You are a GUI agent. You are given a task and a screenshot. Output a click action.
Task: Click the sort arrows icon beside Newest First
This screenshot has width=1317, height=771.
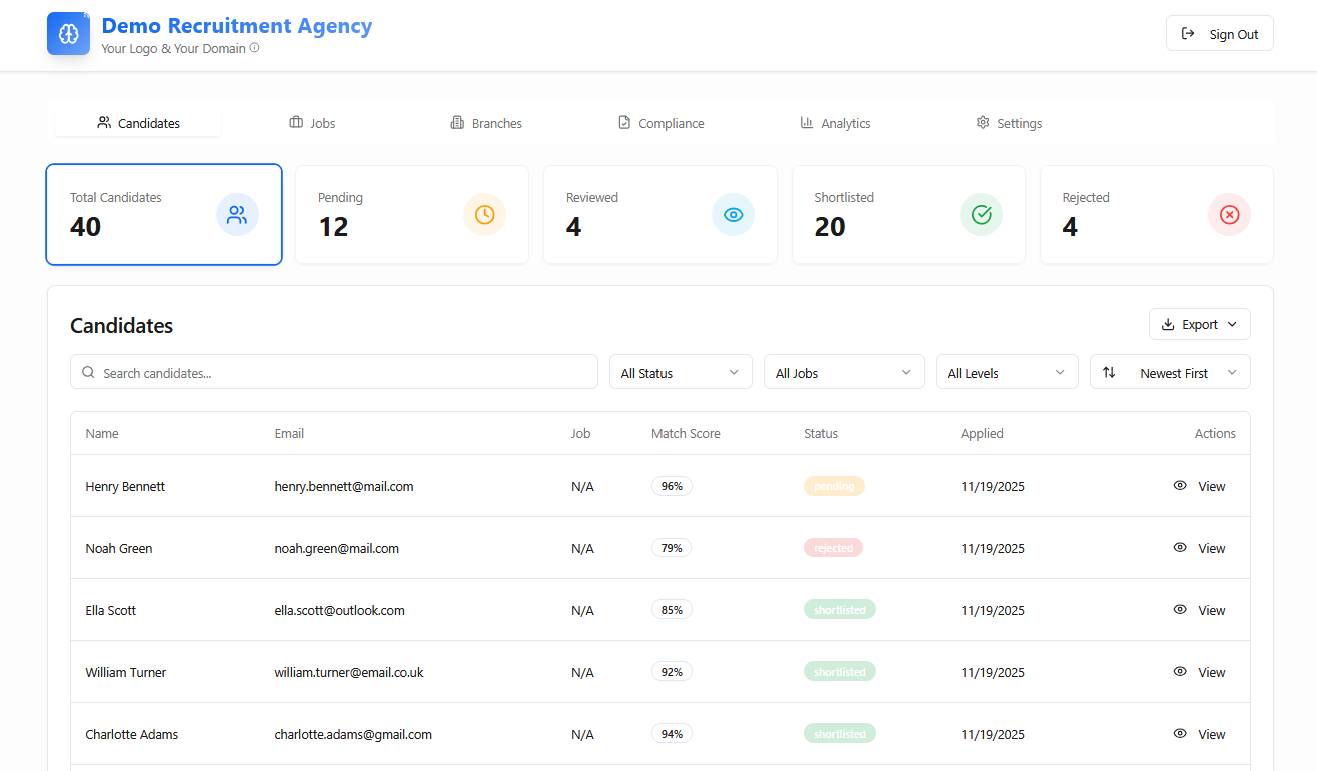[x=1109, y=372]
